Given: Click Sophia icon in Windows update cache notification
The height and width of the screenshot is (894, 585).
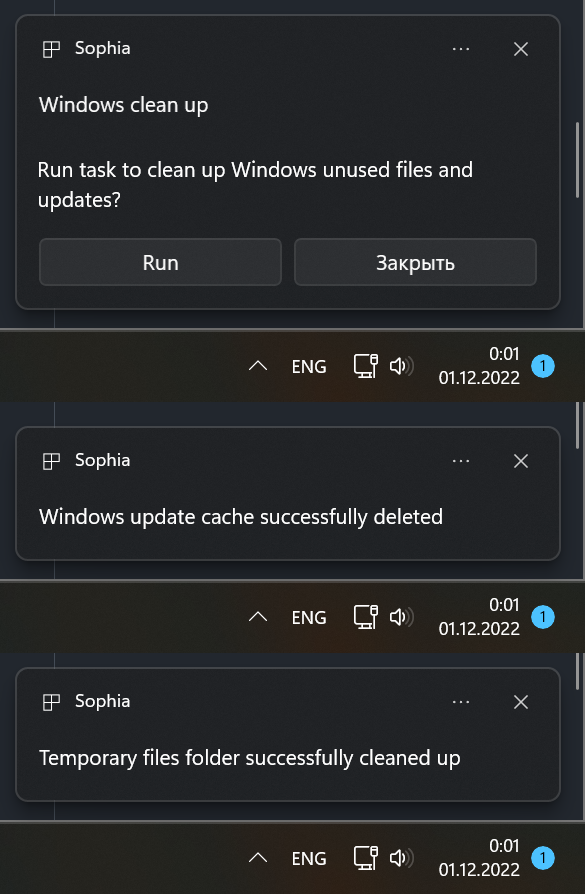Looking at the screenshot, I should [51, 461].
